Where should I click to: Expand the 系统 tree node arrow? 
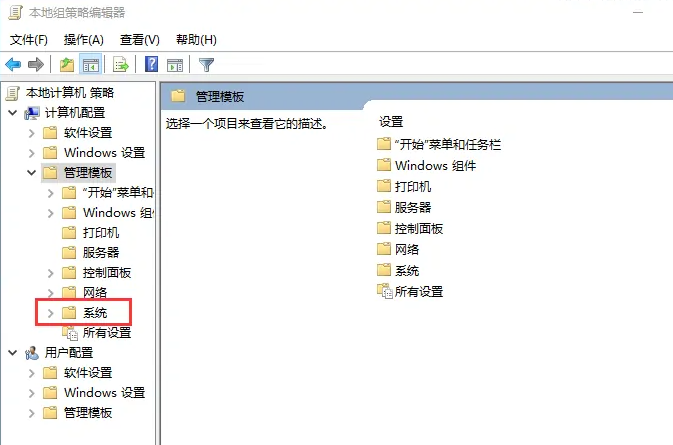coord(50,313)
